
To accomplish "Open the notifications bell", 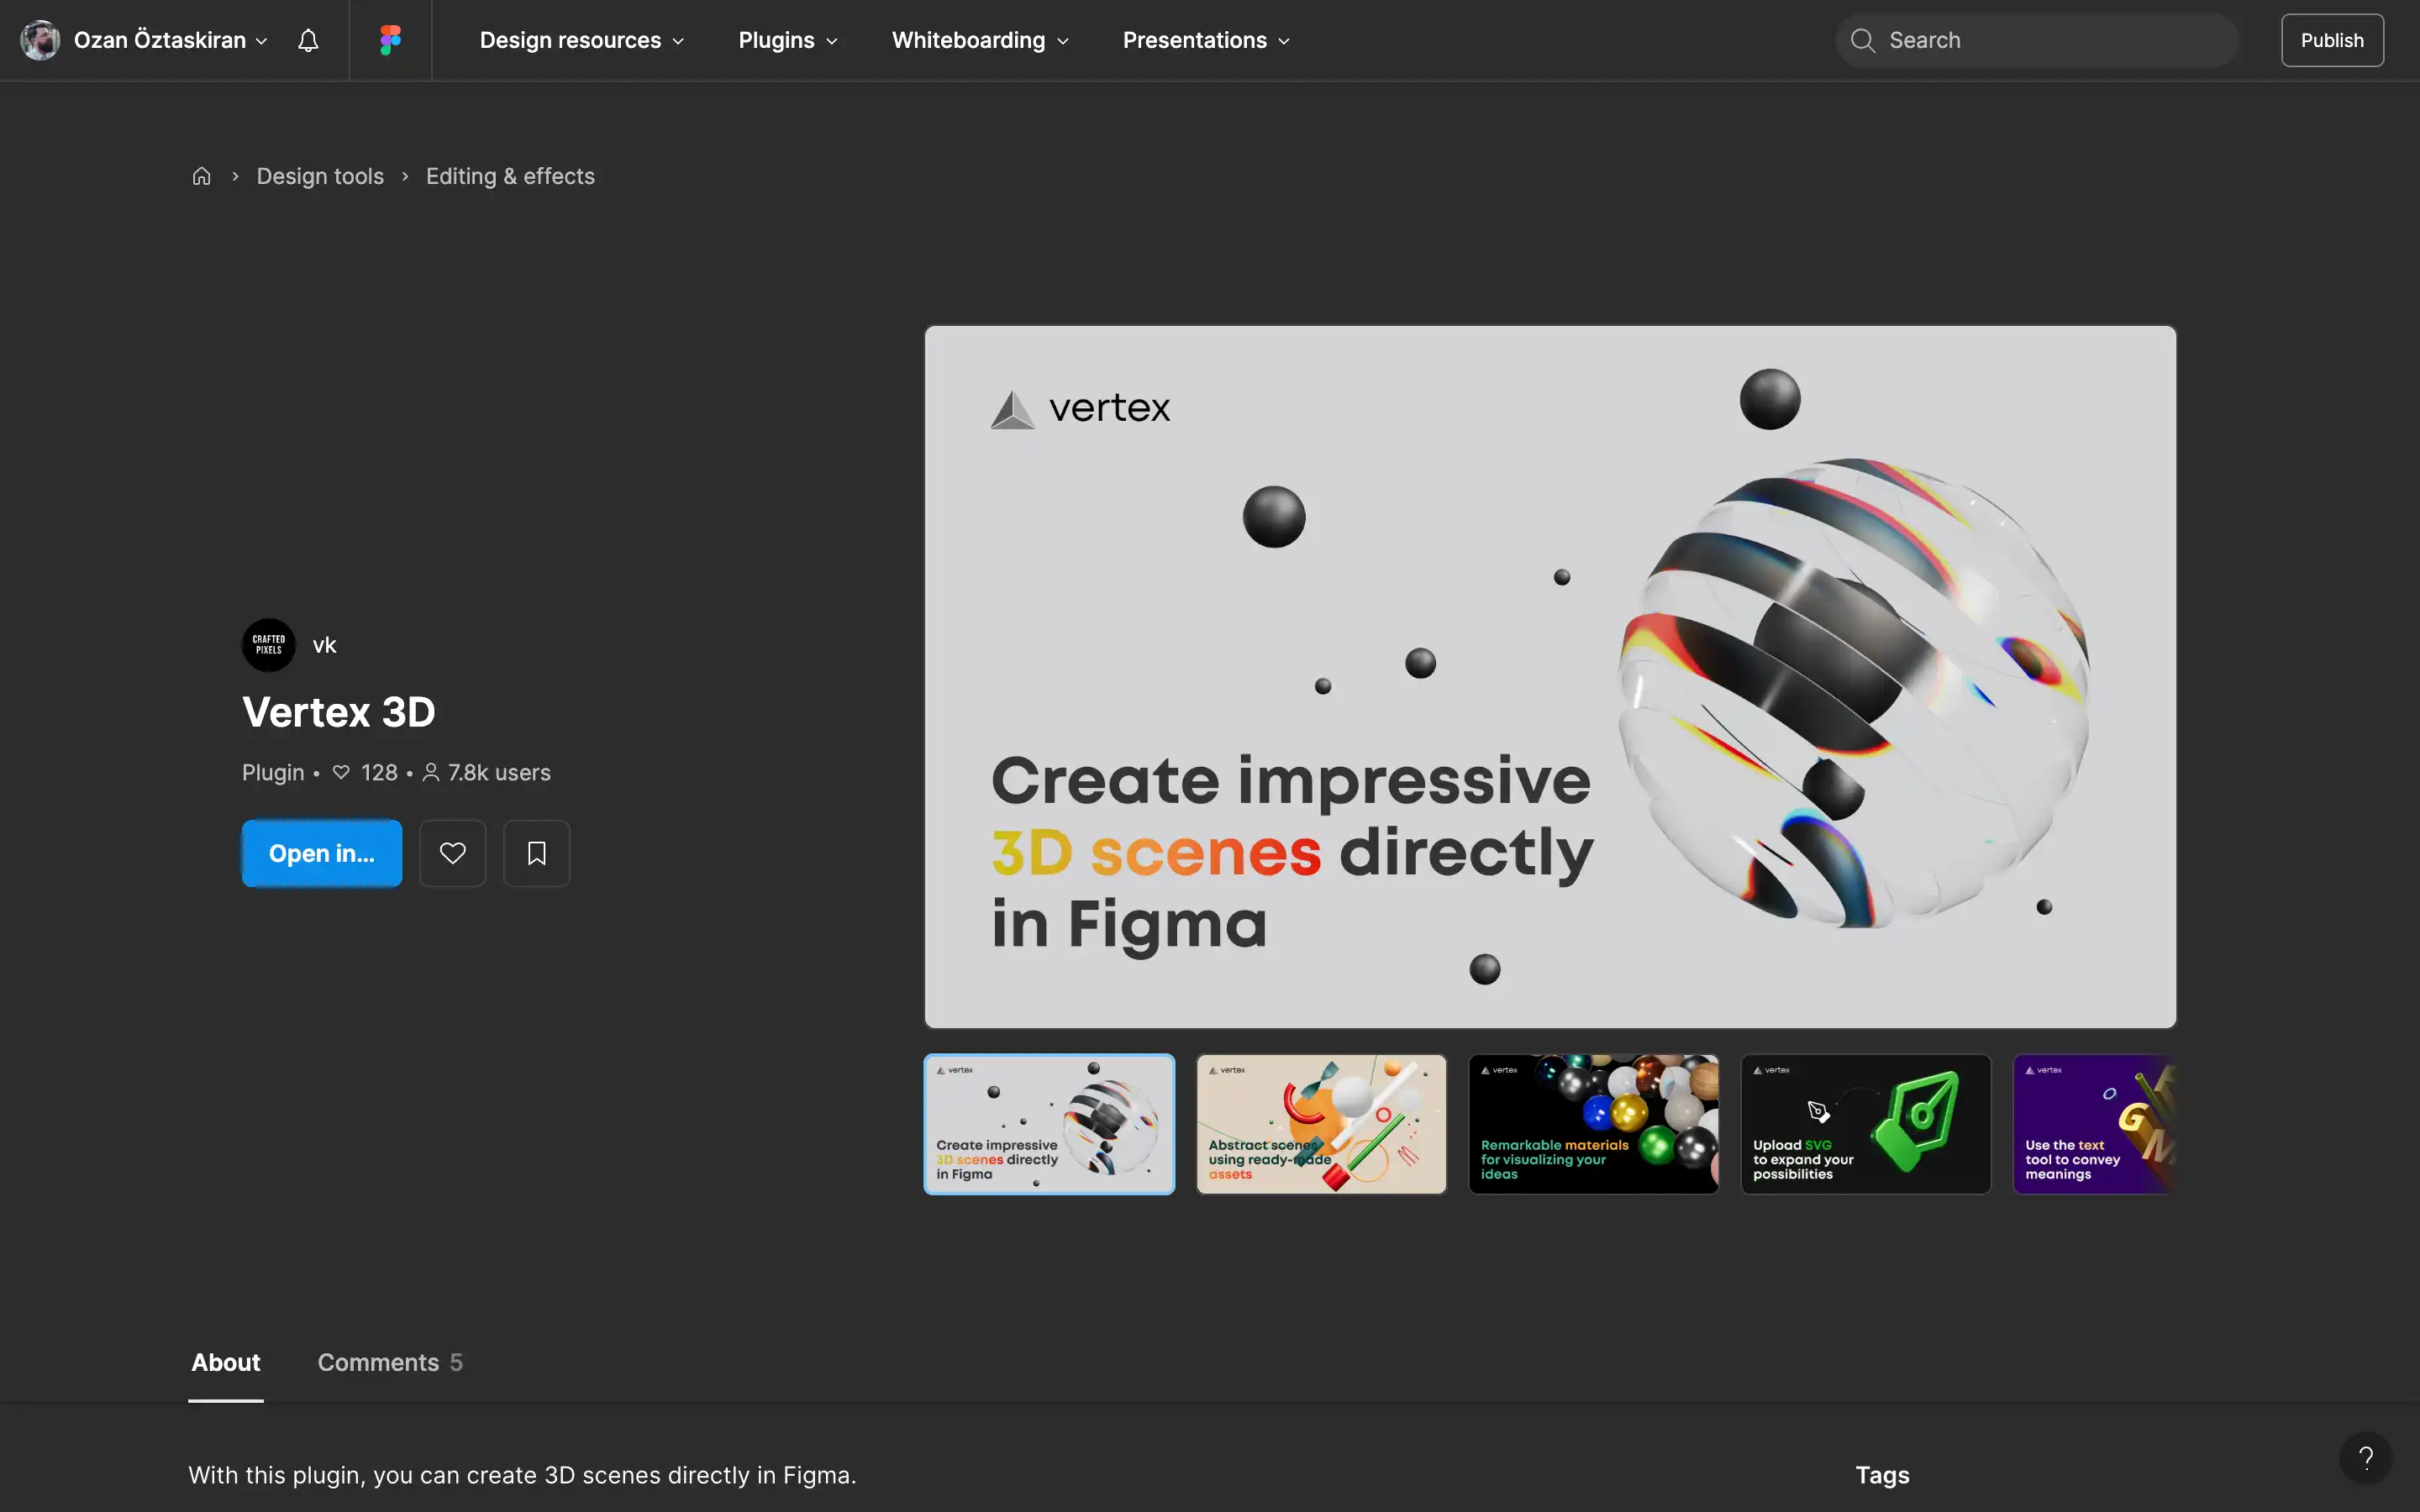I will 308,40.
